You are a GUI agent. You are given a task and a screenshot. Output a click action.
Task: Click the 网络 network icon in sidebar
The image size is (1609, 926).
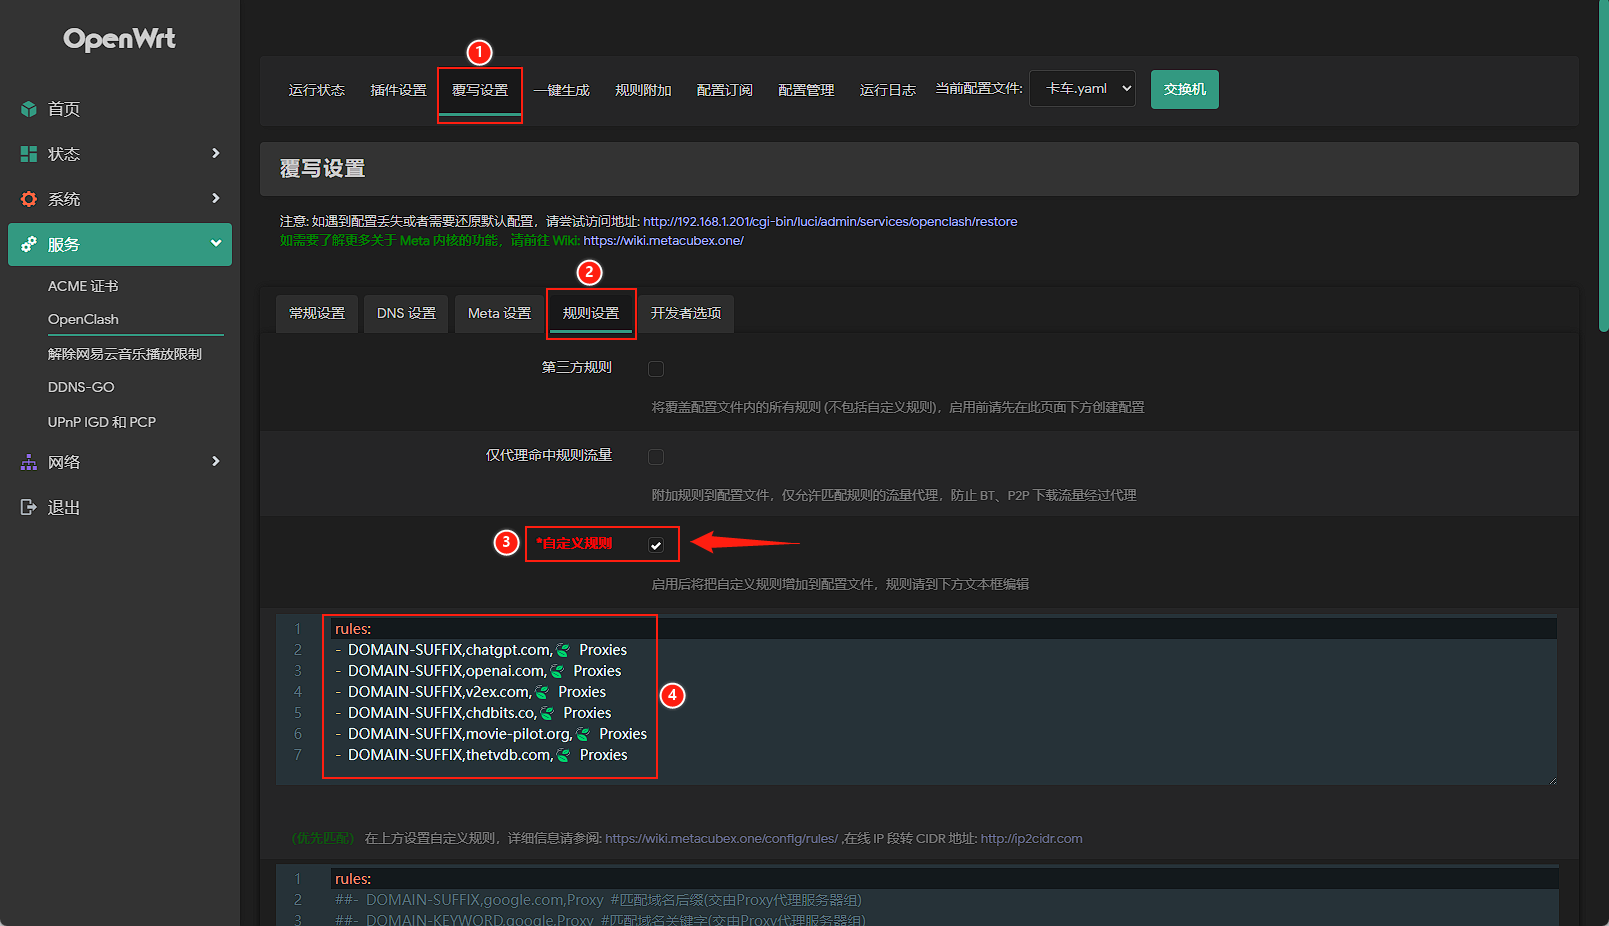[29, 462]
